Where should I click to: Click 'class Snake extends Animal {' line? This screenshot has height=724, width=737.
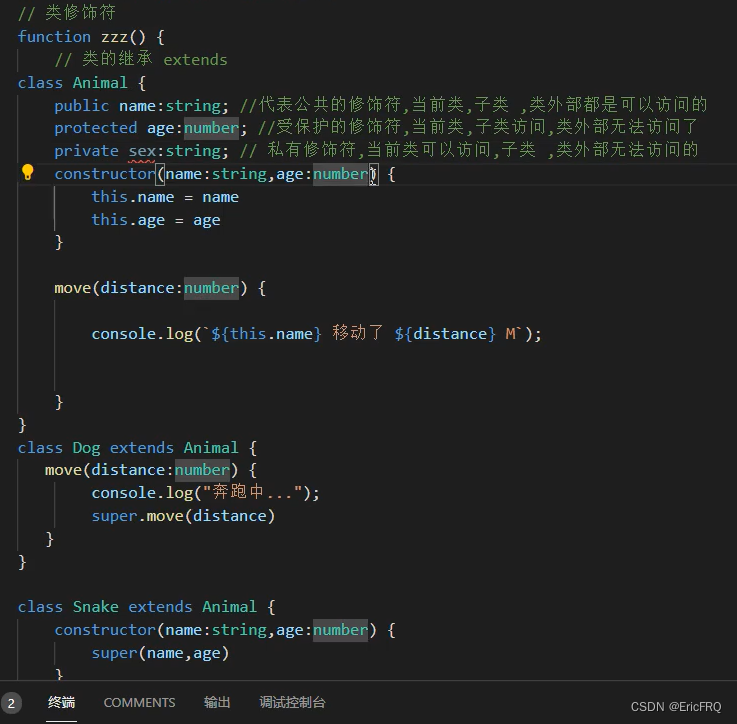147,606
